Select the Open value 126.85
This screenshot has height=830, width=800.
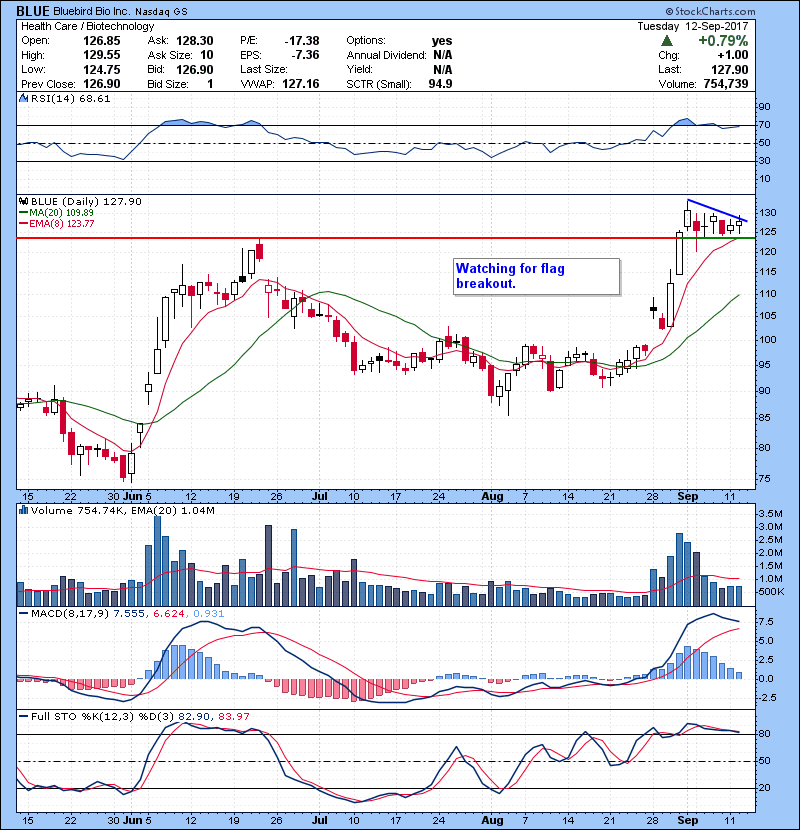(x=102, y=41)
